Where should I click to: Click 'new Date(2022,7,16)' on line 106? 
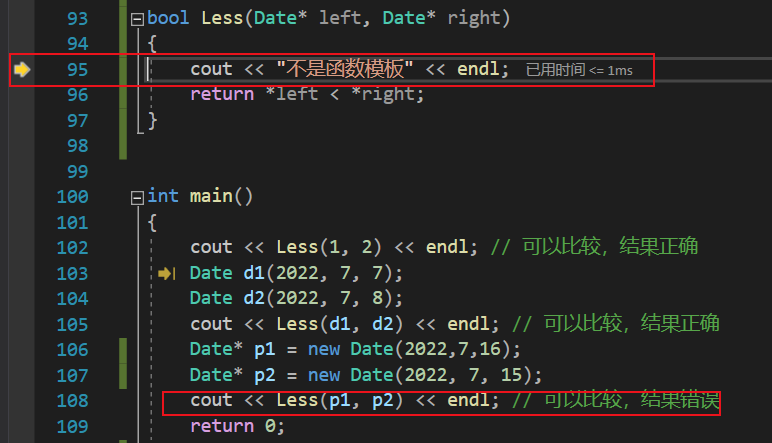pos(409,349)
